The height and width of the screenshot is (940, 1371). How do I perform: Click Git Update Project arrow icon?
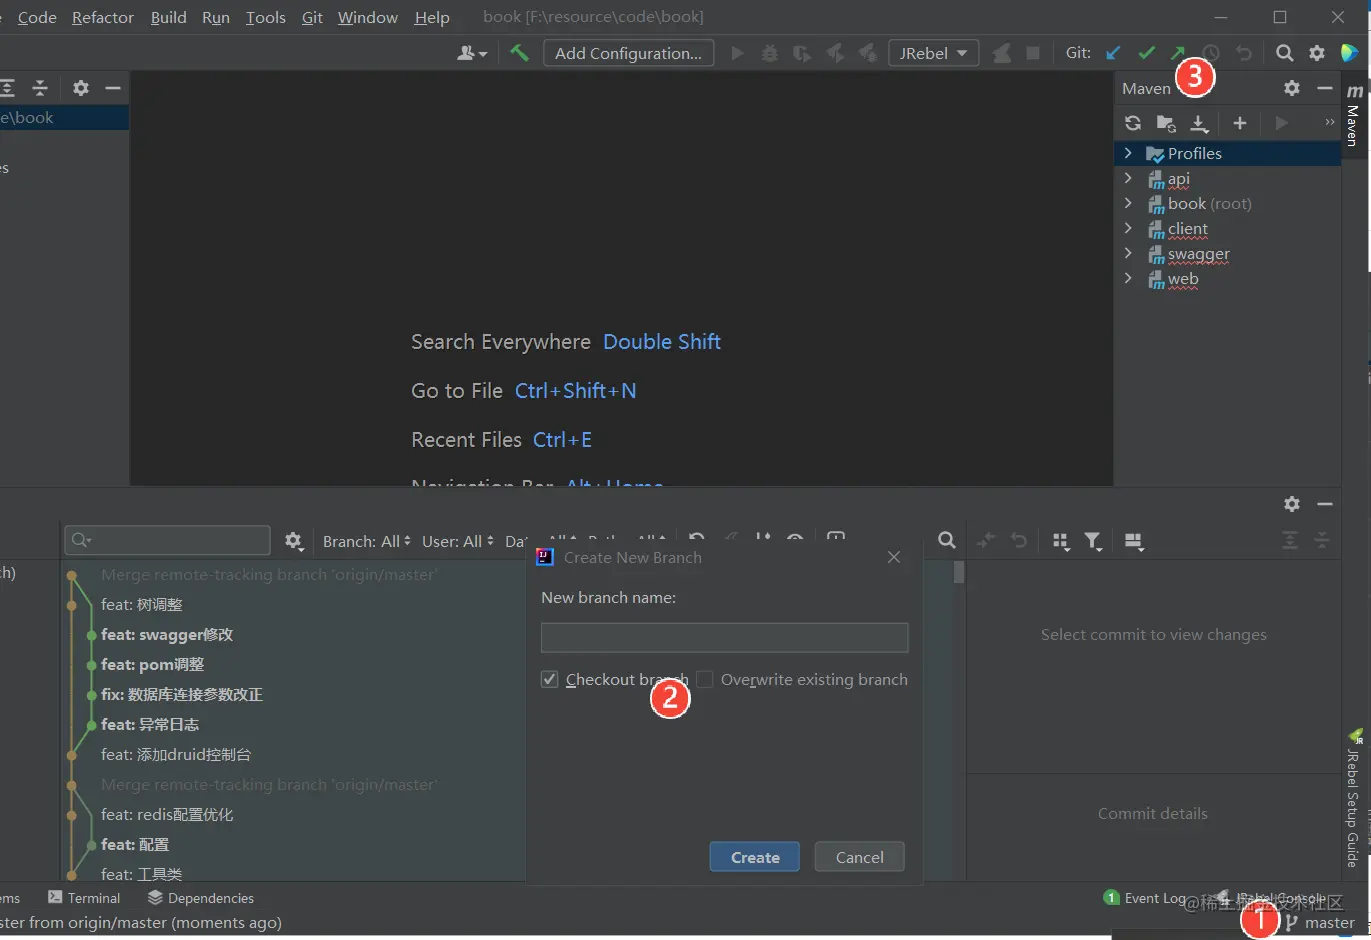pos(1113,53)
